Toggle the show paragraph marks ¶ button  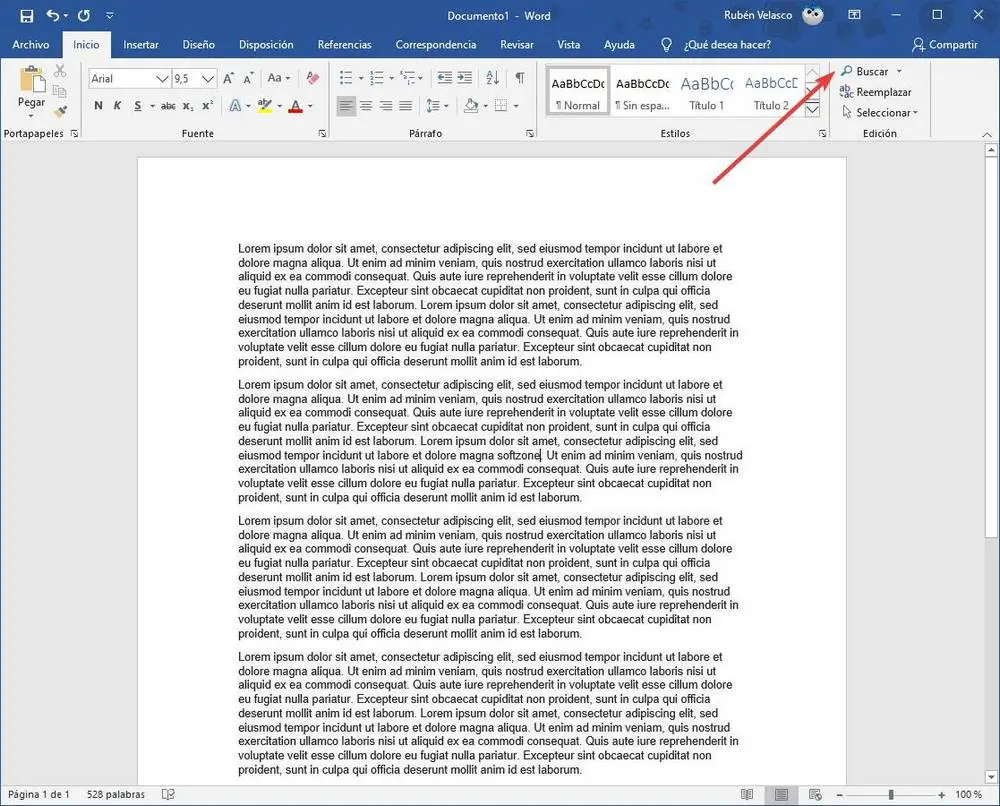520,78
